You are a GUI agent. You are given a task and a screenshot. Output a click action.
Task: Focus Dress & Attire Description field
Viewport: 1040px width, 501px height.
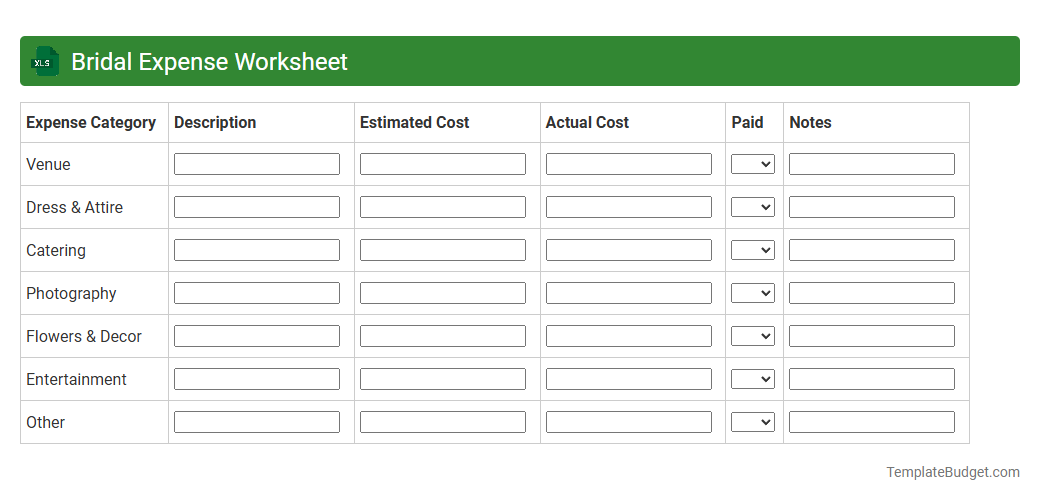pos(257,207)
